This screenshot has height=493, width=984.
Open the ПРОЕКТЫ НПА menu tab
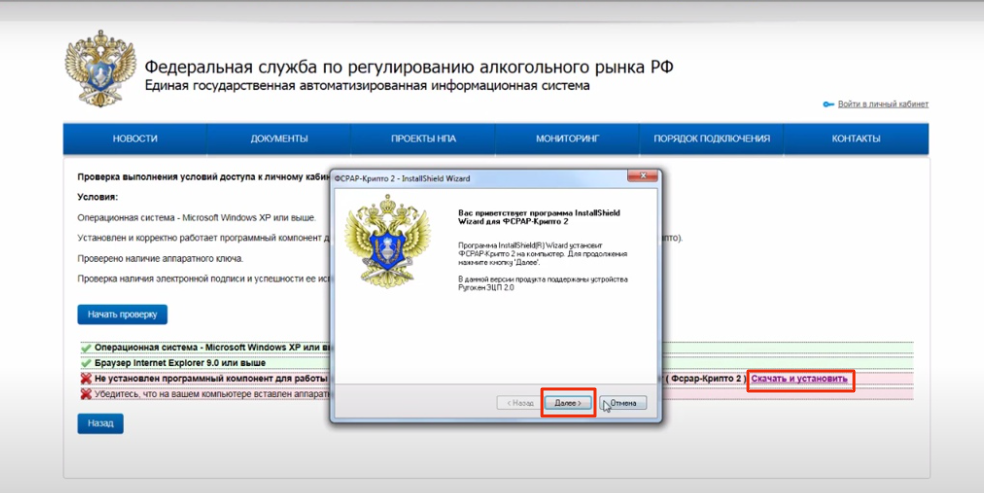coord(424,139)
